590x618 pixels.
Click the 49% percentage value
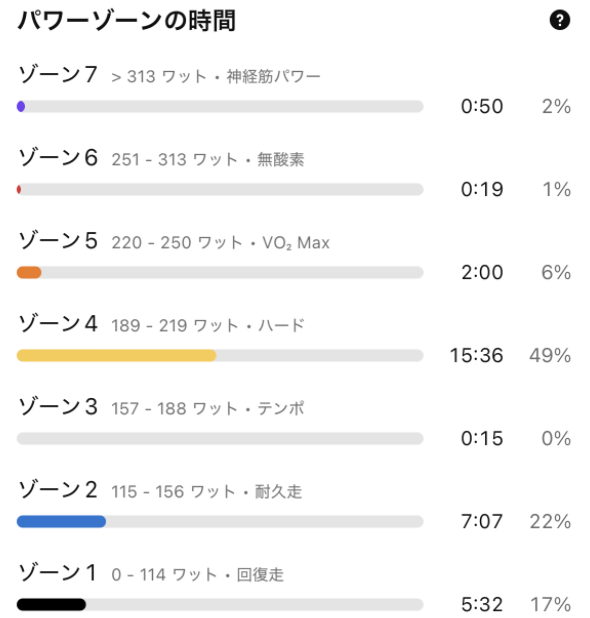pyautogui.click(x=550, y=356)
